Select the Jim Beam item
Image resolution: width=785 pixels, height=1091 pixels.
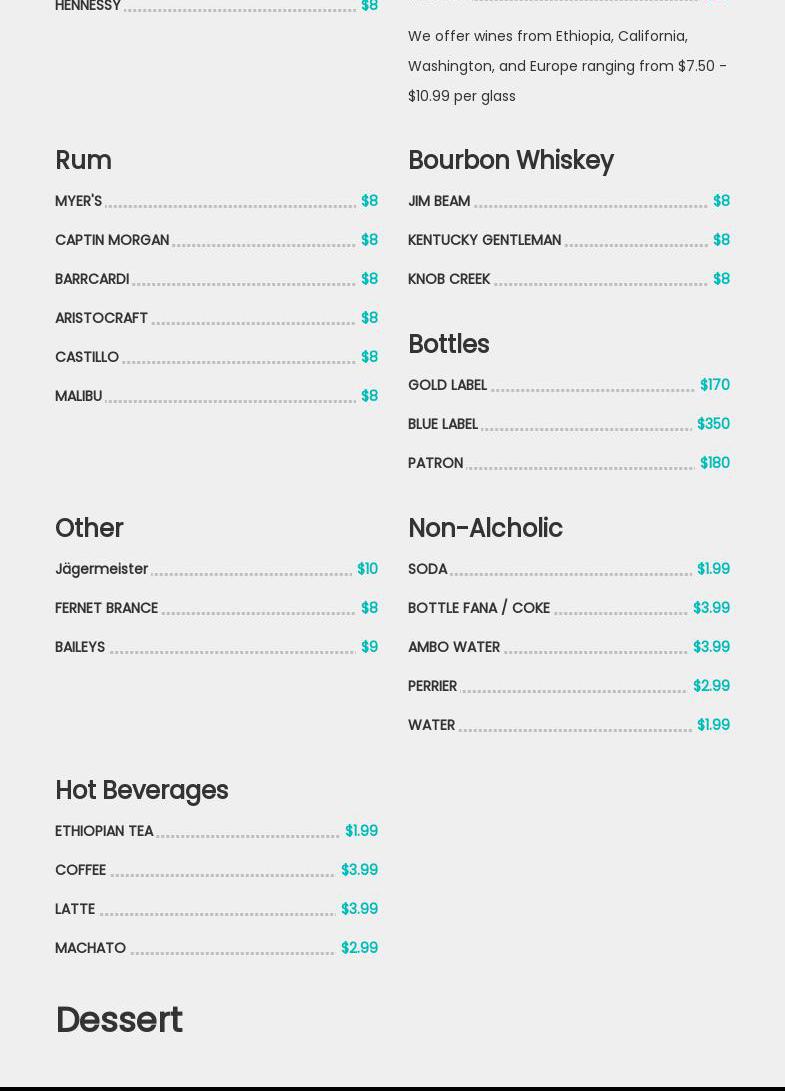point(439,201)
